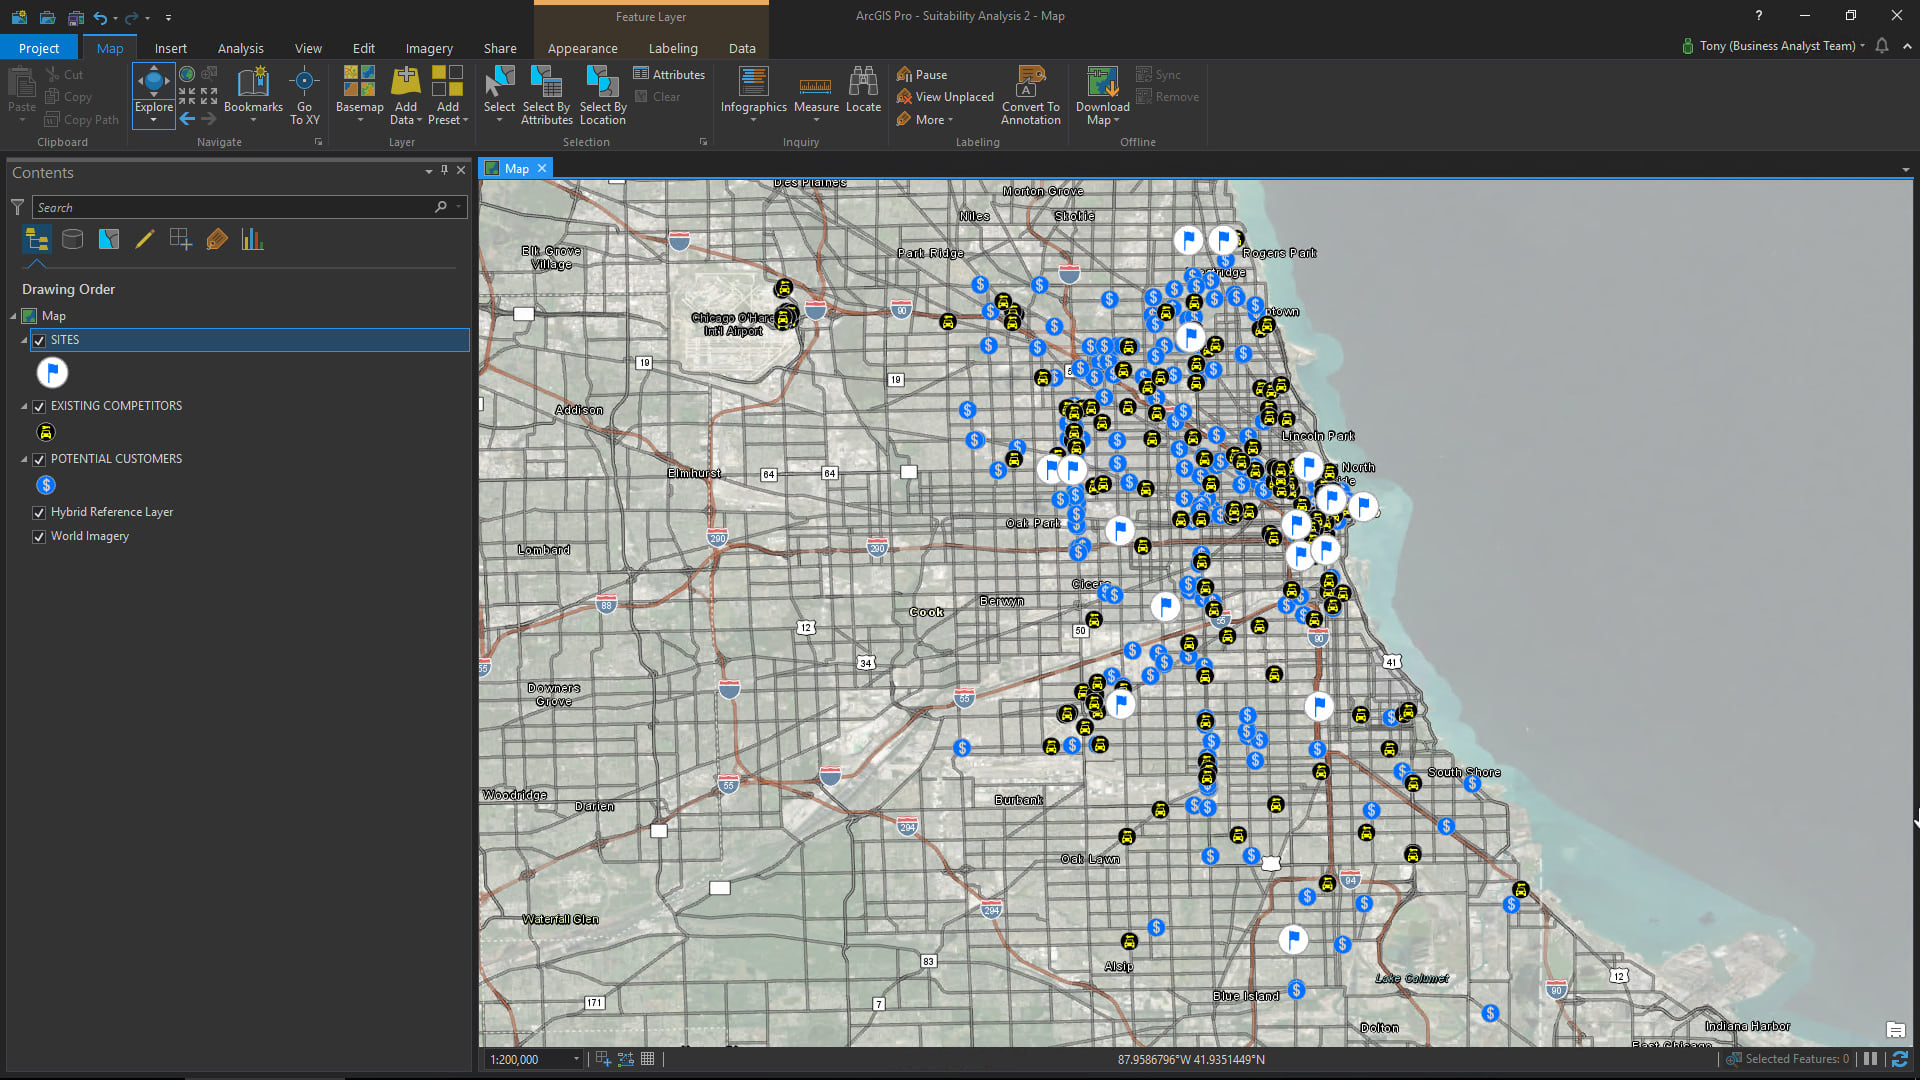
Task: Switch to List By Selection view
Action: point(109,239)
